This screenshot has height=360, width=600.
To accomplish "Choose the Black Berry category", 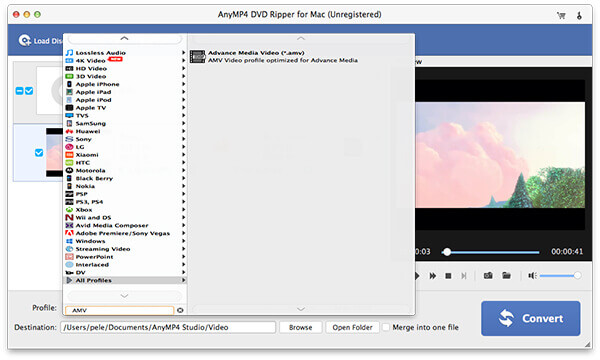I will point(125,178).
